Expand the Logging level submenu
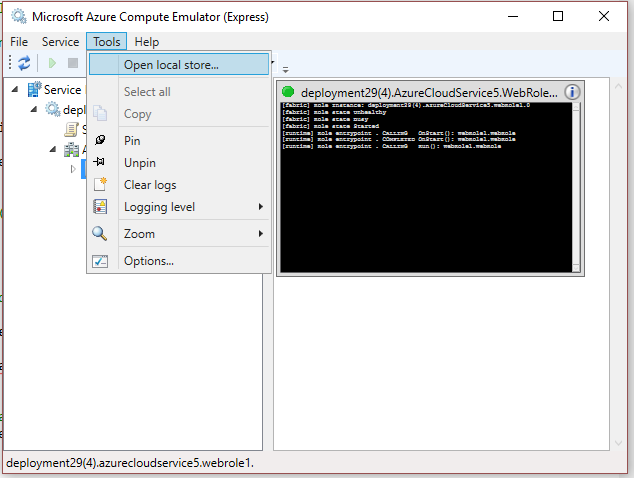 pyautogui.click(x=179, y=207)
